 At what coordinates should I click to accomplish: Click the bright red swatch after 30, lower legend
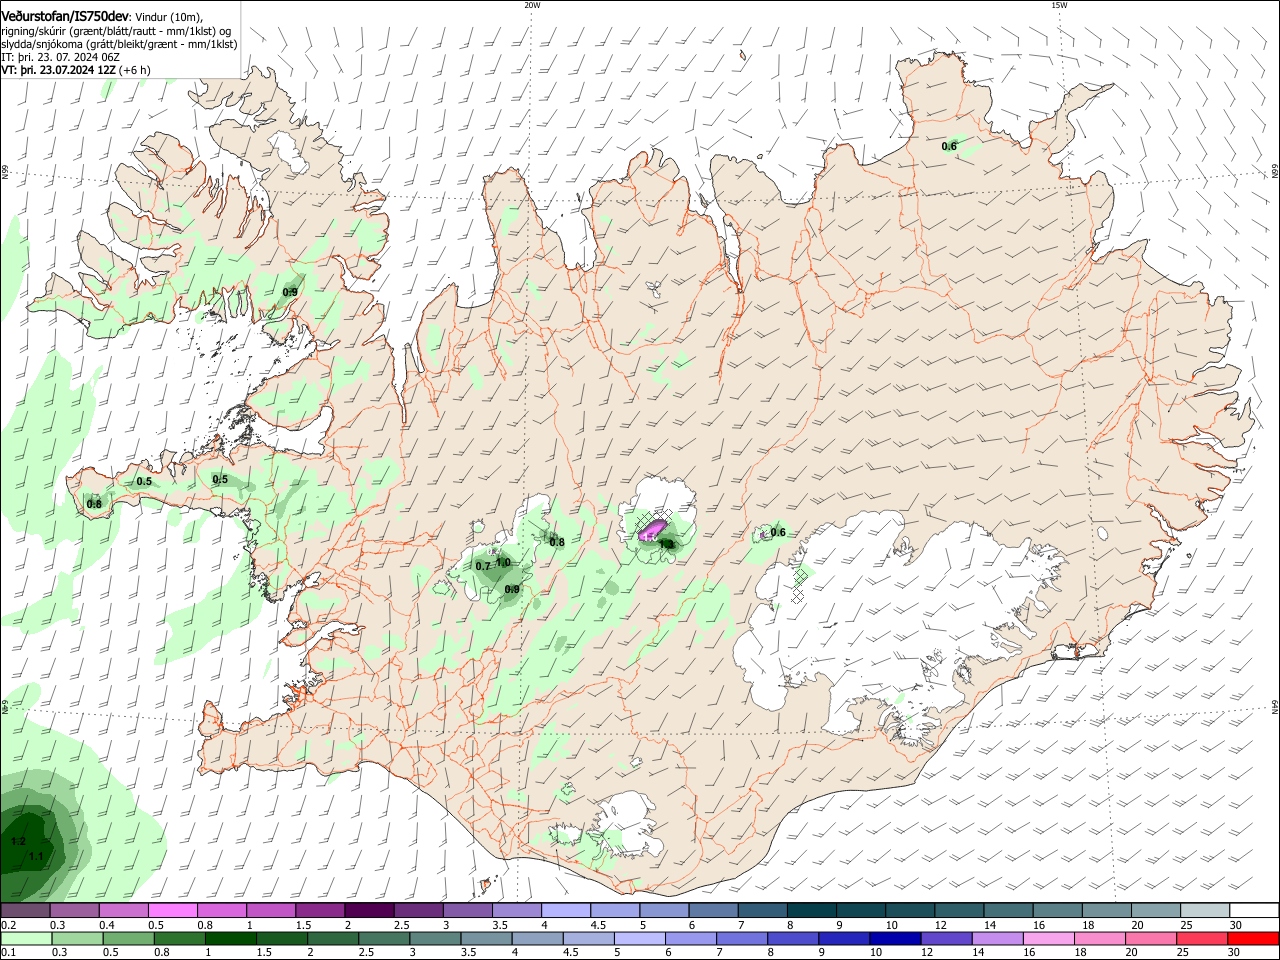(x=1254, y=938)
